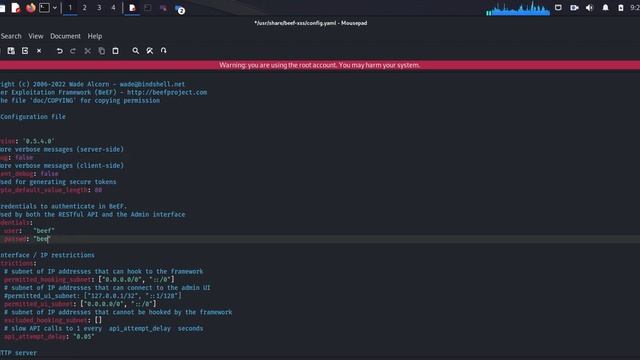Viewport: 640px width, 360px height.
Task: Click the http://beefproject.com URL text
Action: (x=167, y=92)
